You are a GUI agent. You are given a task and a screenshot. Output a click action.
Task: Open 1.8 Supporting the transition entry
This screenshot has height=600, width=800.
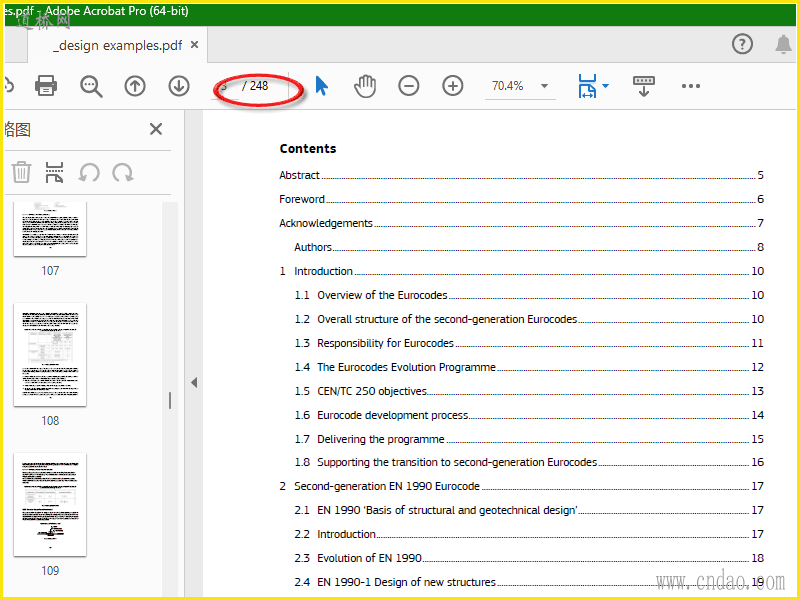click(x=529, y=462)
